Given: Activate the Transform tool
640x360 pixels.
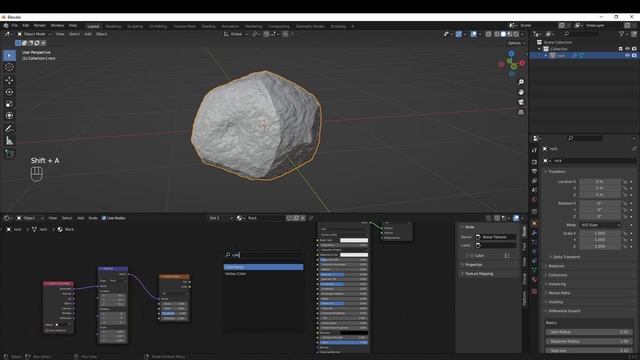Looking at the screenshot, I should click(9, 116).
